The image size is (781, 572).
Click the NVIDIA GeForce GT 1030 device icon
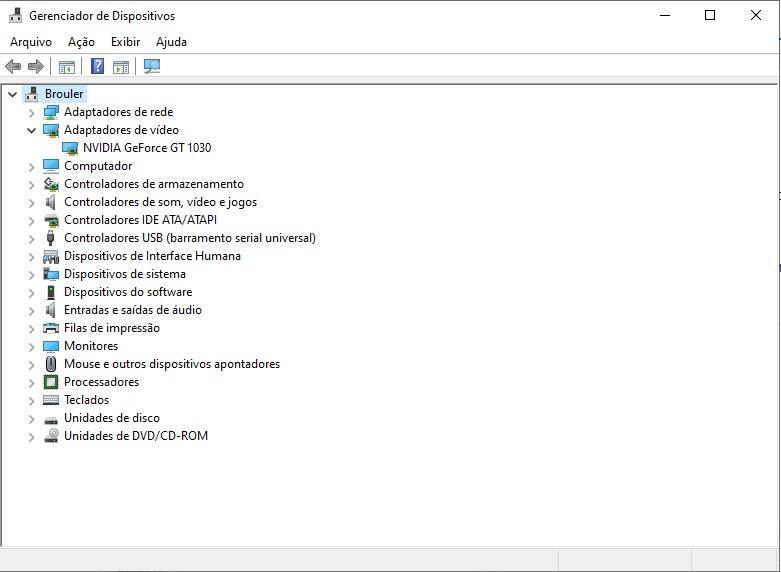[x=70, y=148]
